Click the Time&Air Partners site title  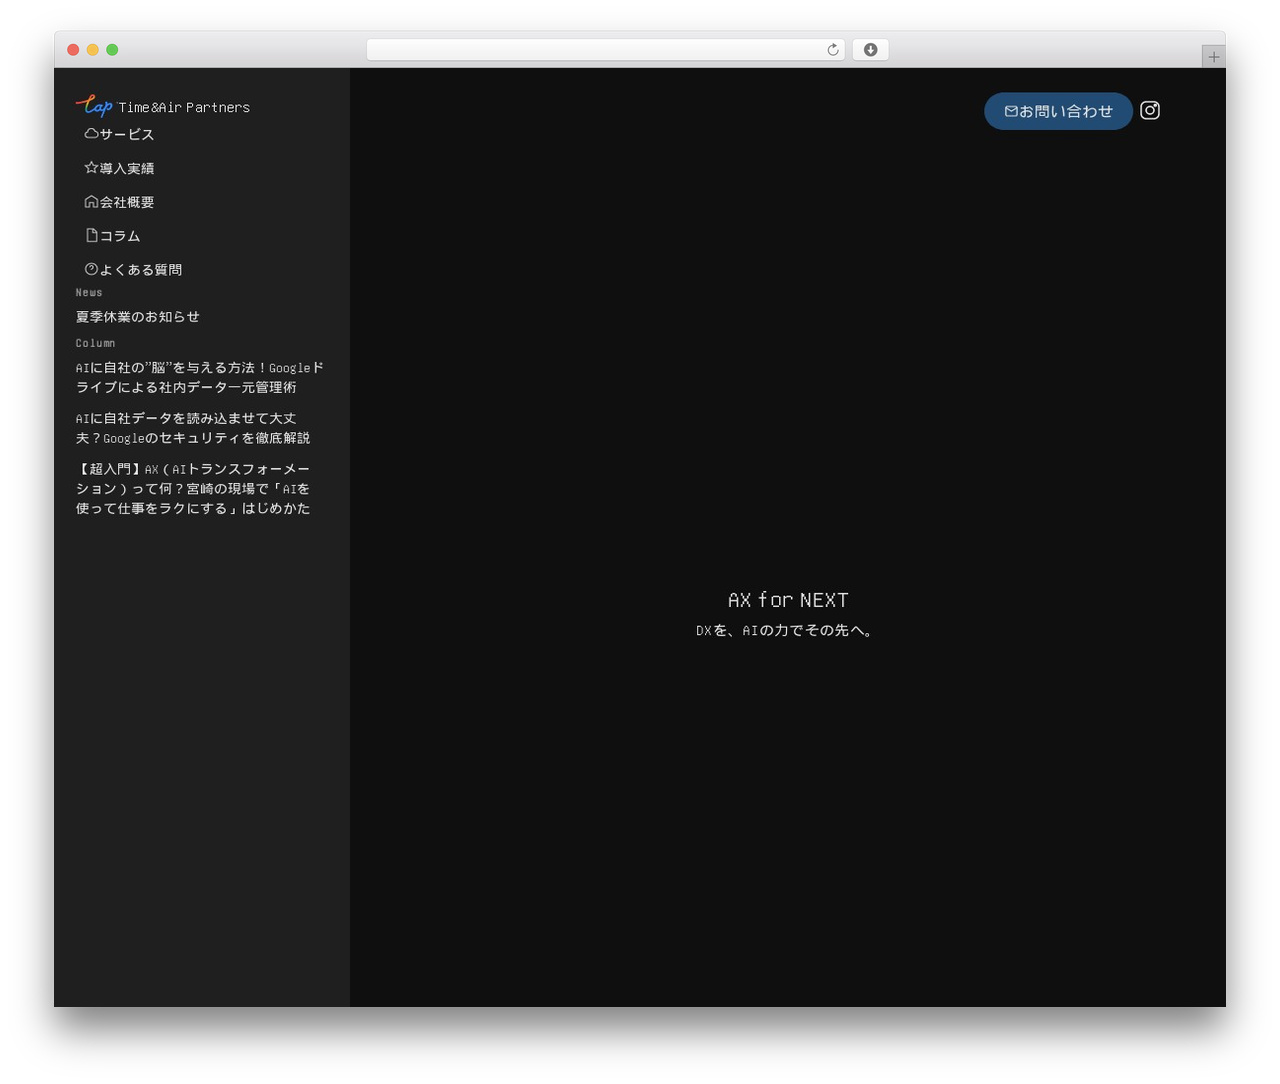184,107
